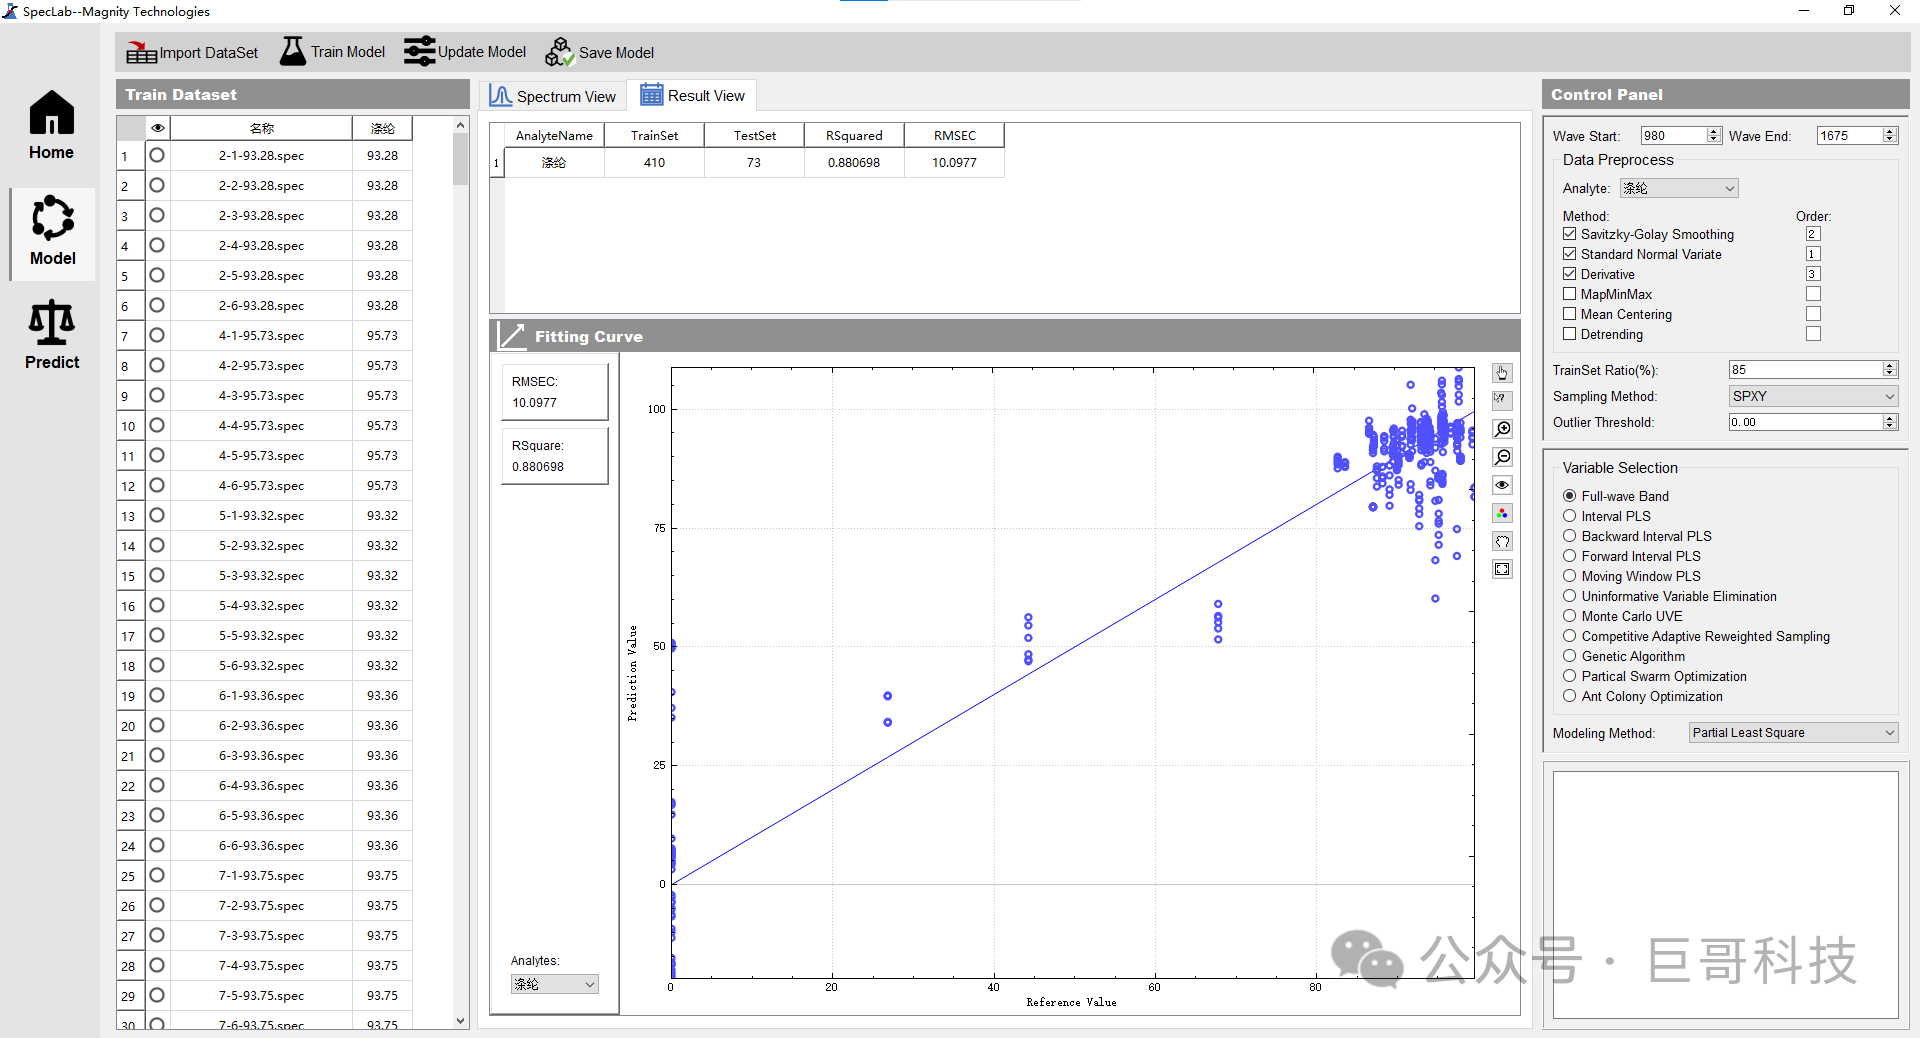The height and width of the screenshot is (1038, 1920).
Task: Click the Wave Start input field
Action: (x=1673, y=136)
